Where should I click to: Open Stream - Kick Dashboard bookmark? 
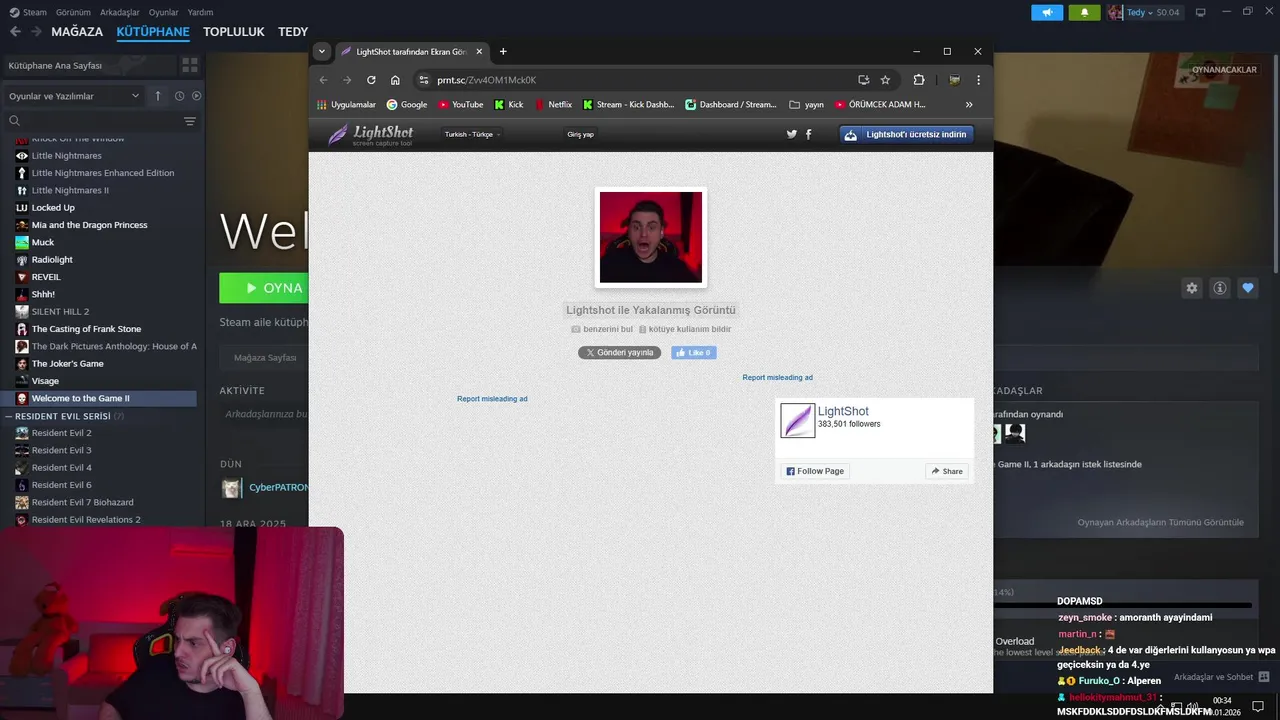coord(628,104)
